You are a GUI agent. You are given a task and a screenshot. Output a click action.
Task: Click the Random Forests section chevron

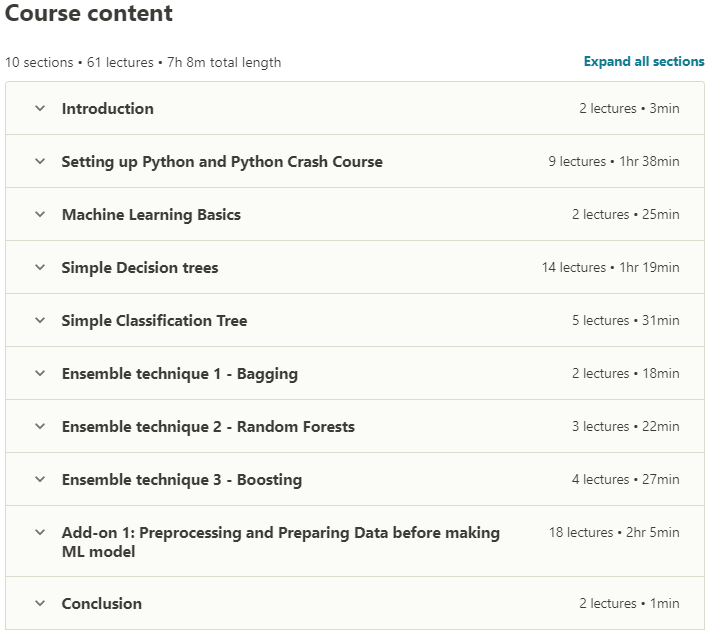coord(40,427)
